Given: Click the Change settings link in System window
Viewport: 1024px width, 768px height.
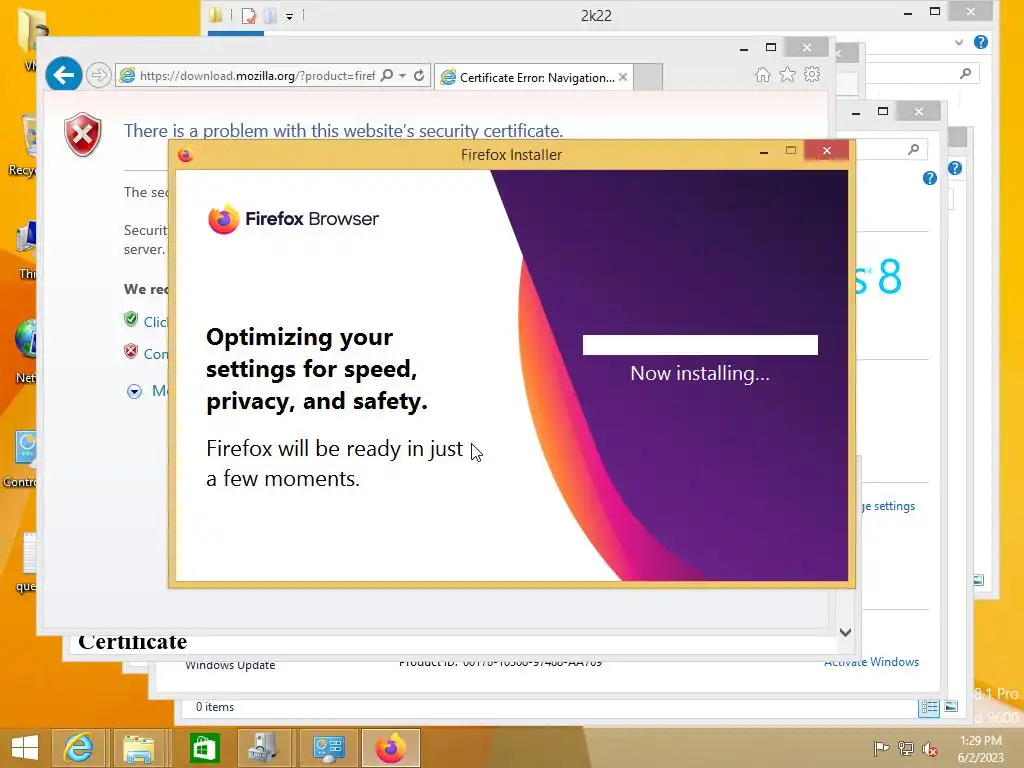Looking at the screenshot, I should coord(889,506).
